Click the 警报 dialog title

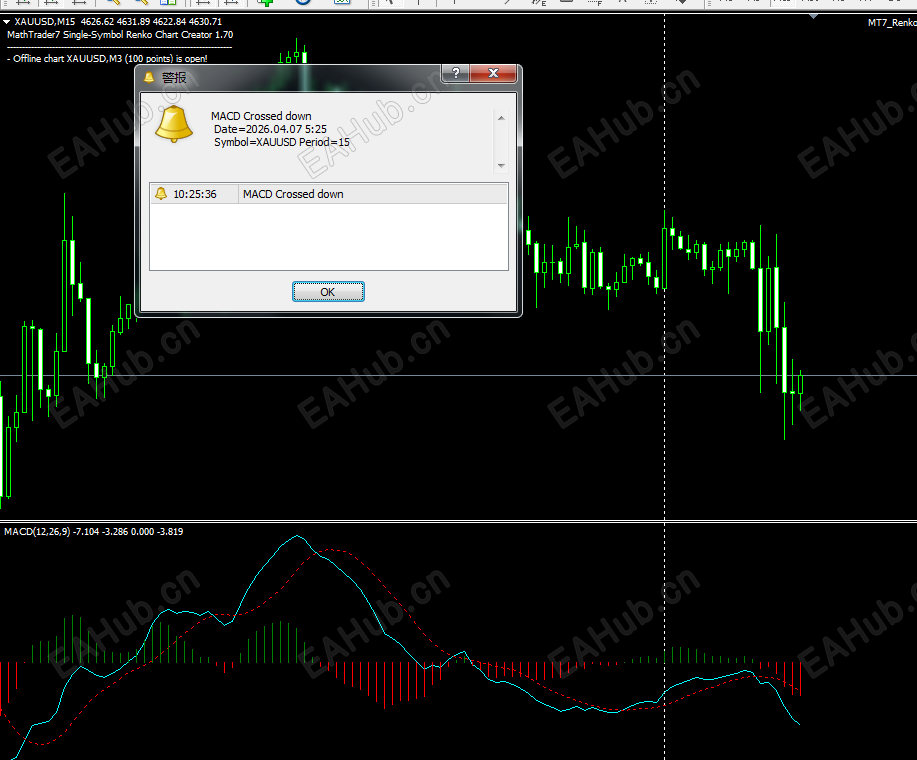174,77
